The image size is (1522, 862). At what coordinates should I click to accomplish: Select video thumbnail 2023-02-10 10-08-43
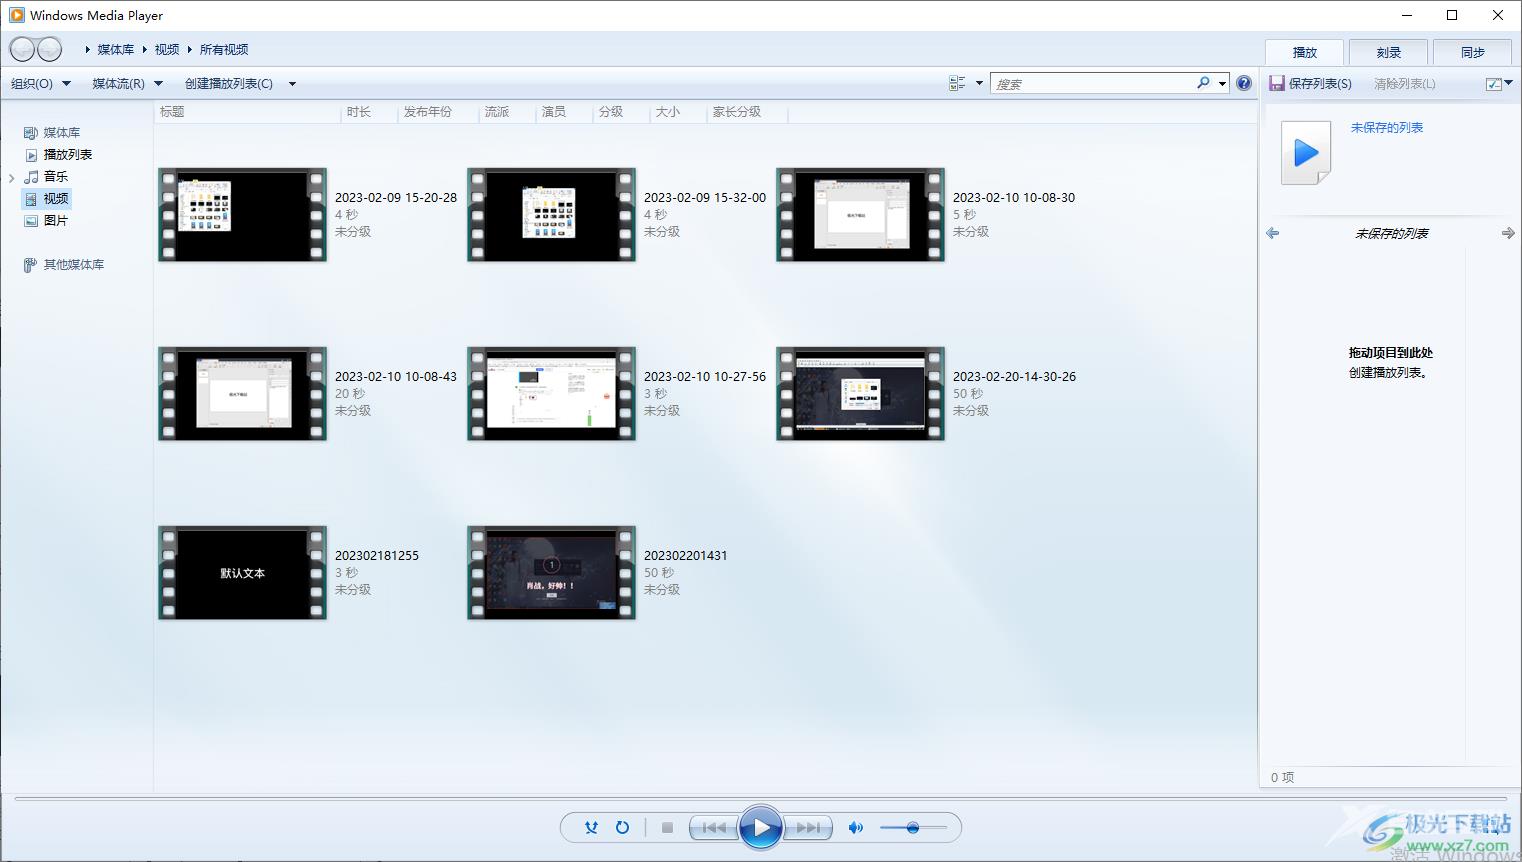[243, 393]
